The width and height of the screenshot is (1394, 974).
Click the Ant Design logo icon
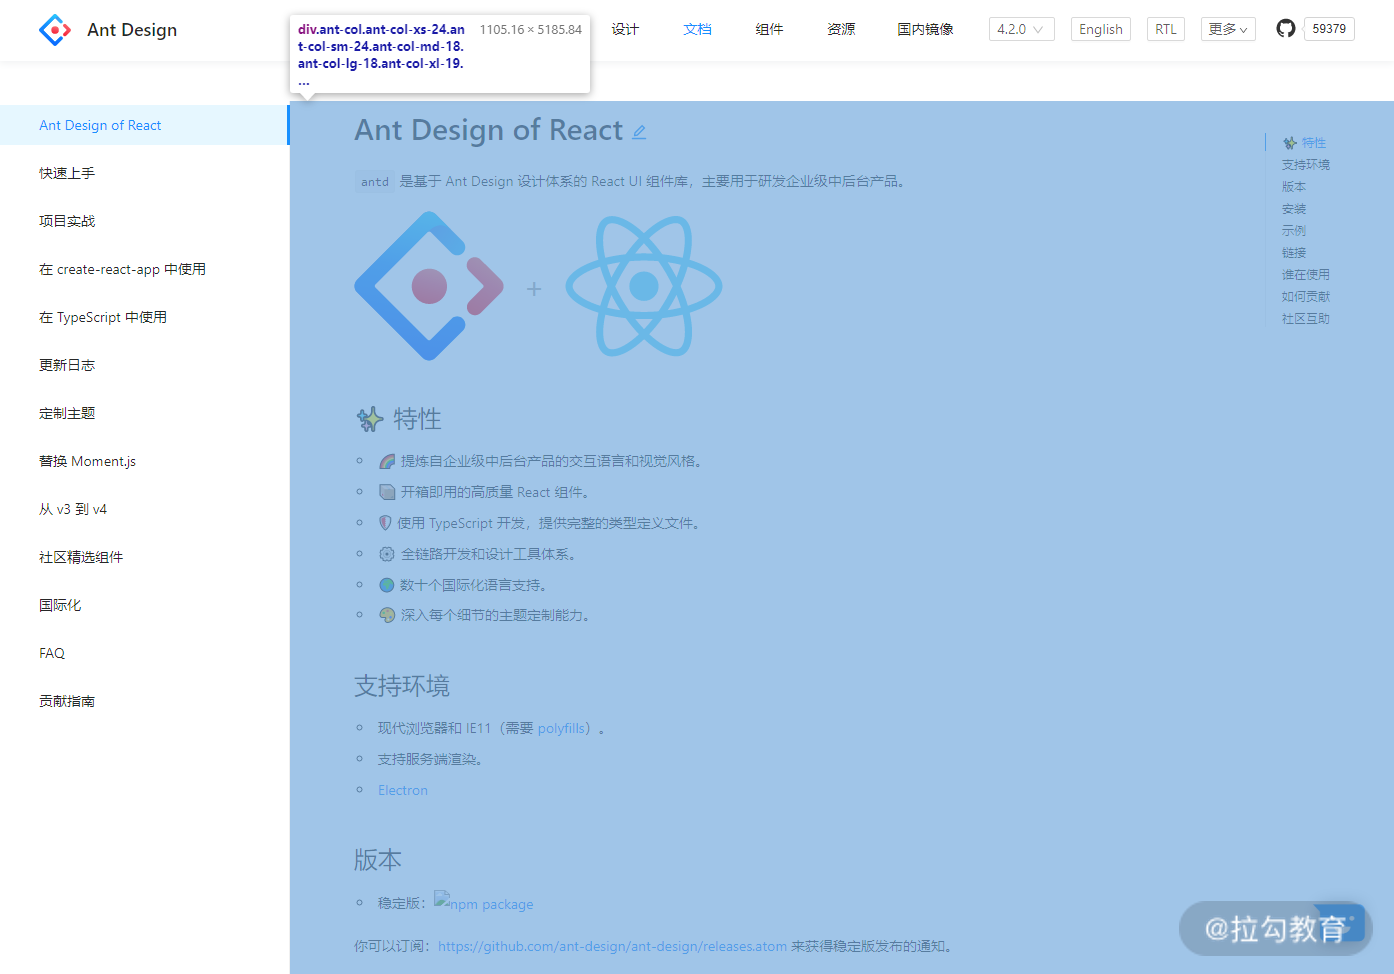pyautogui.click(x=55, y=30)
